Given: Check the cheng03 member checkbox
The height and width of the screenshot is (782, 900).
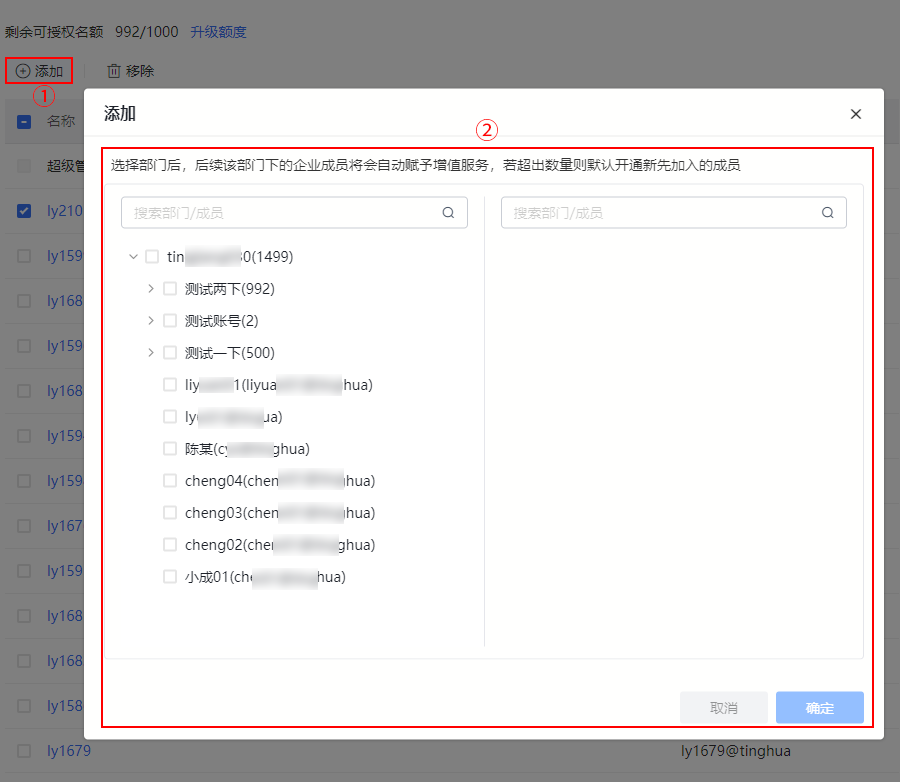Looking at the screenshot, I should [x=170, y=513].
